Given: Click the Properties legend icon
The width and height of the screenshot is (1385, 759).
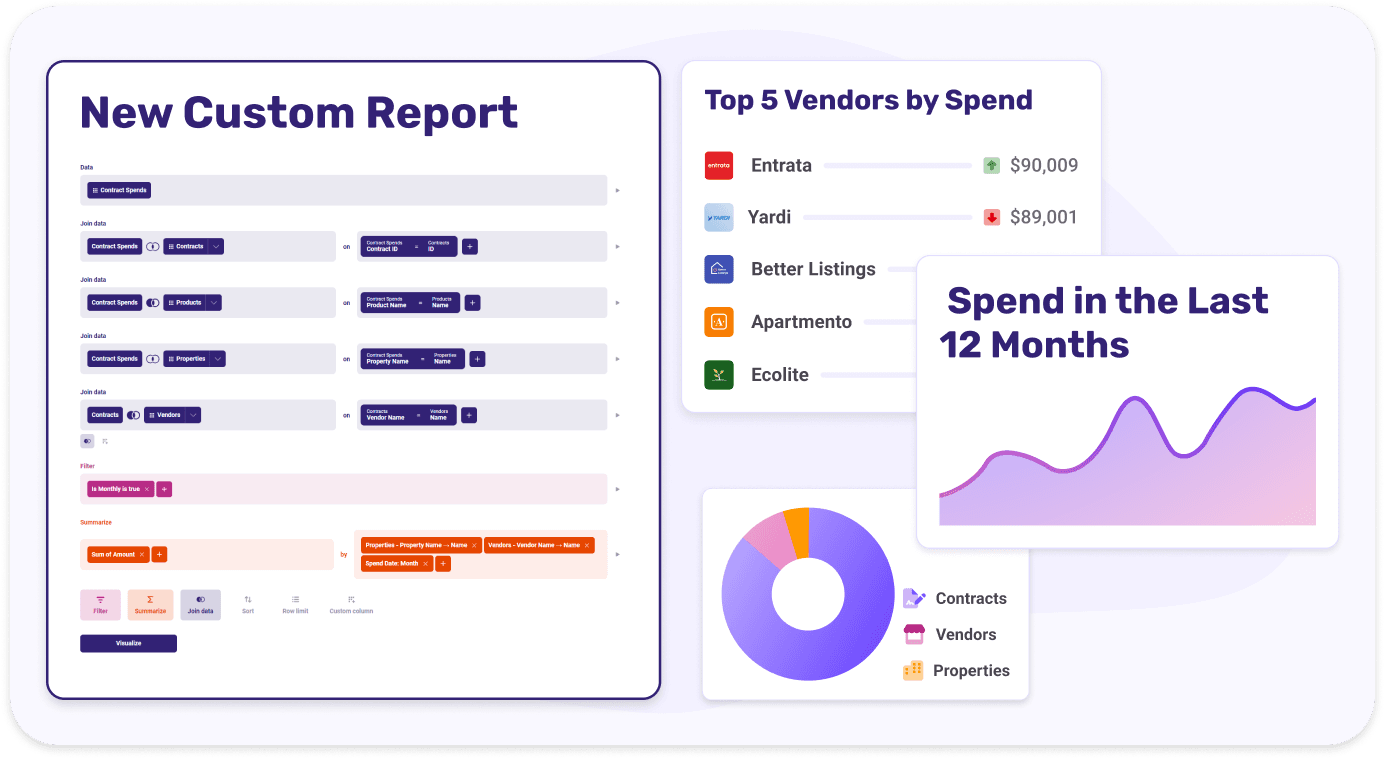Looking at the screenshot, I should pyautogui.click(x=913, y=671).
